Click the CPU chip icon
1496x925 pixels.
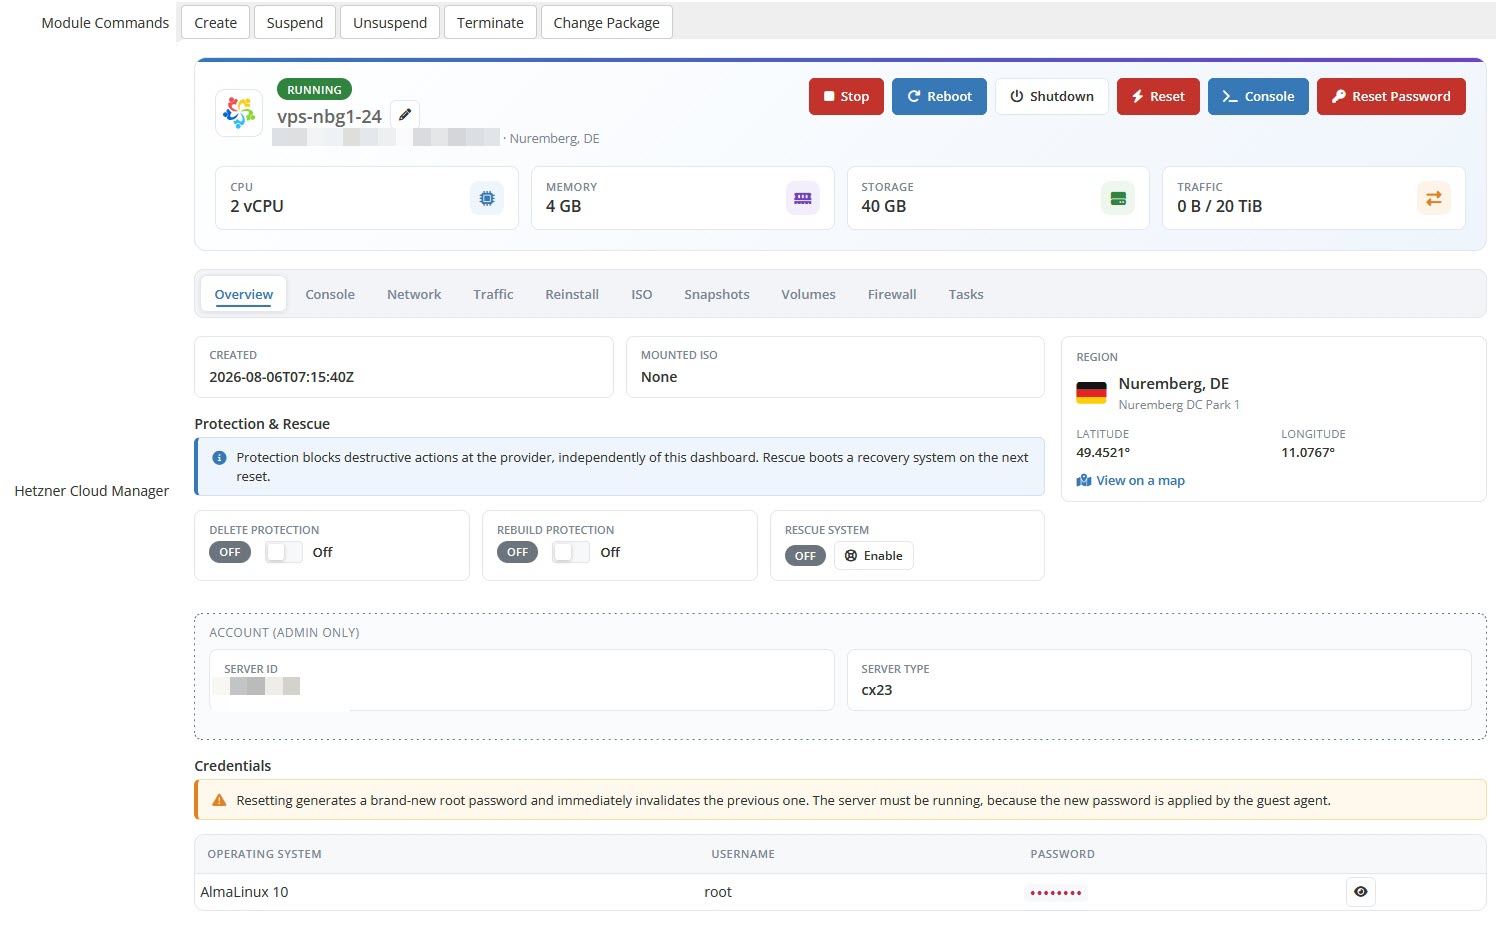[x=487, y=198]
